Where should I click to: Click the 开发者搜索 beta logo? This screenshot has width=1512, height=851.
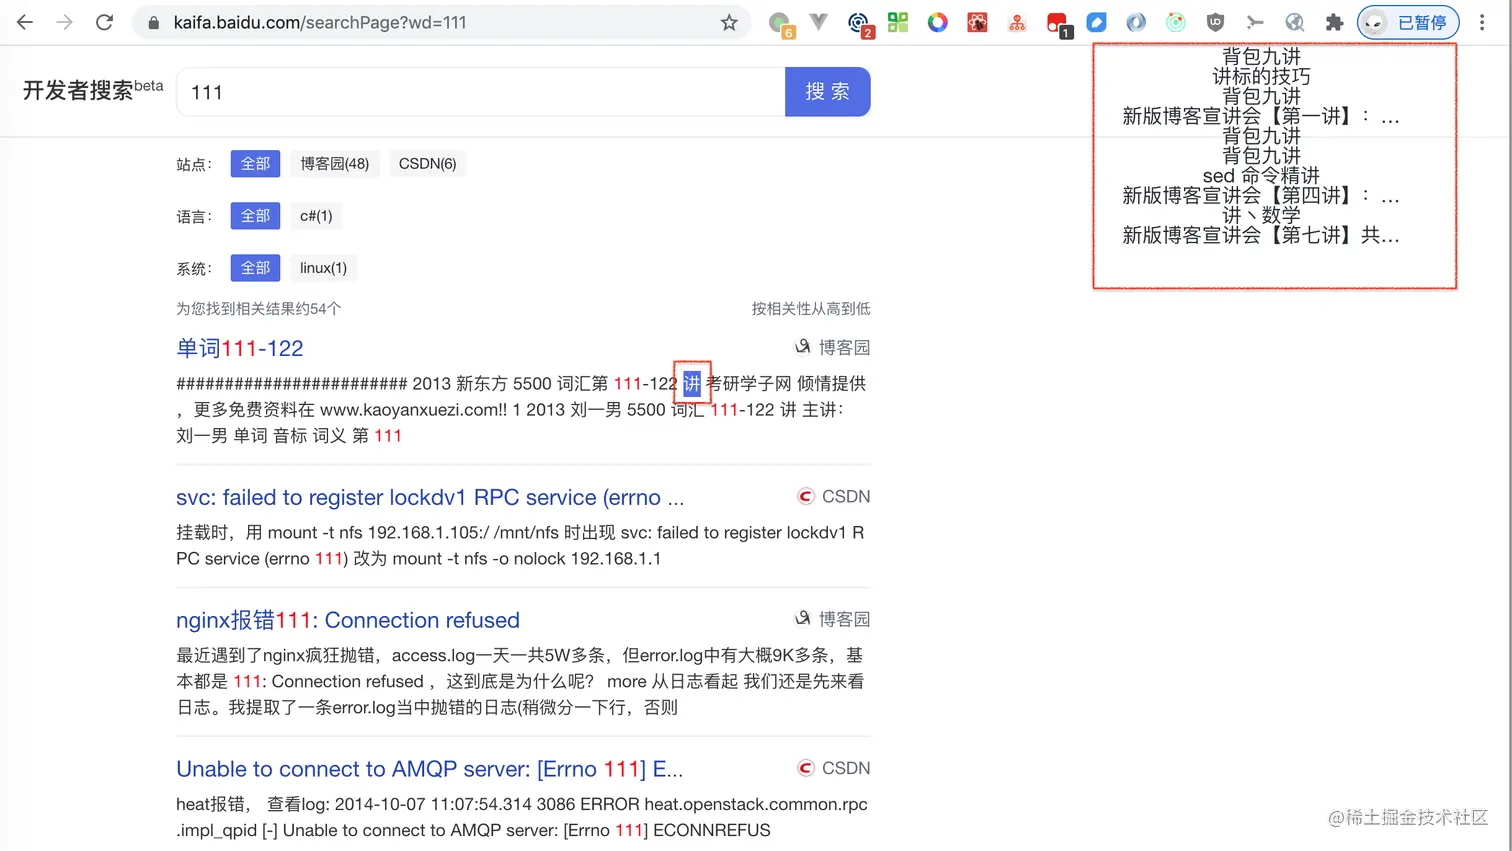(x=92, y=90)
